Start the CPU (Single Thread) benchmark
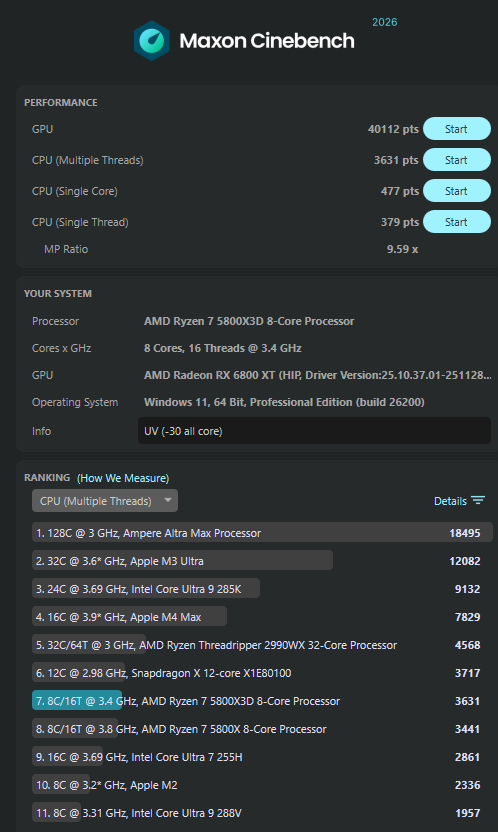498x832 pixels. pos(457,222)
